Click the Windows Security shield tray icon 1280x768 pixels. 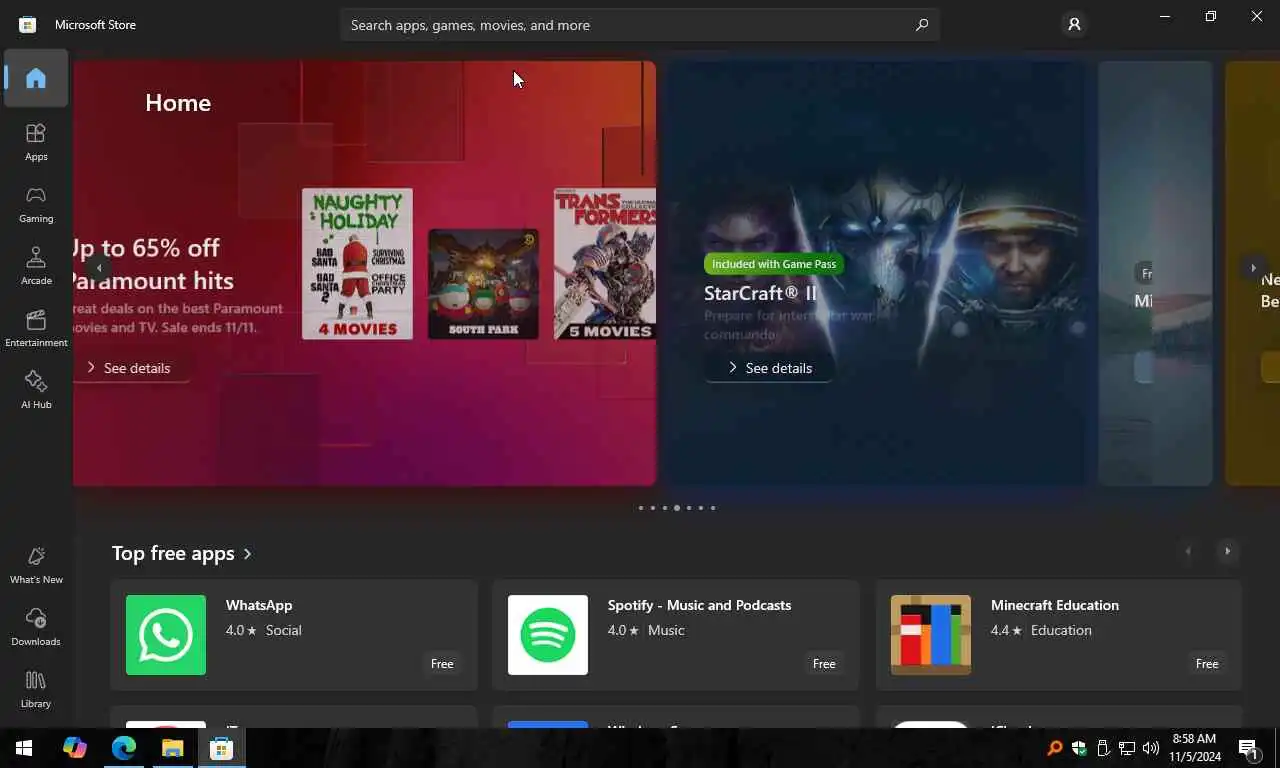[x=1079, y=748]
